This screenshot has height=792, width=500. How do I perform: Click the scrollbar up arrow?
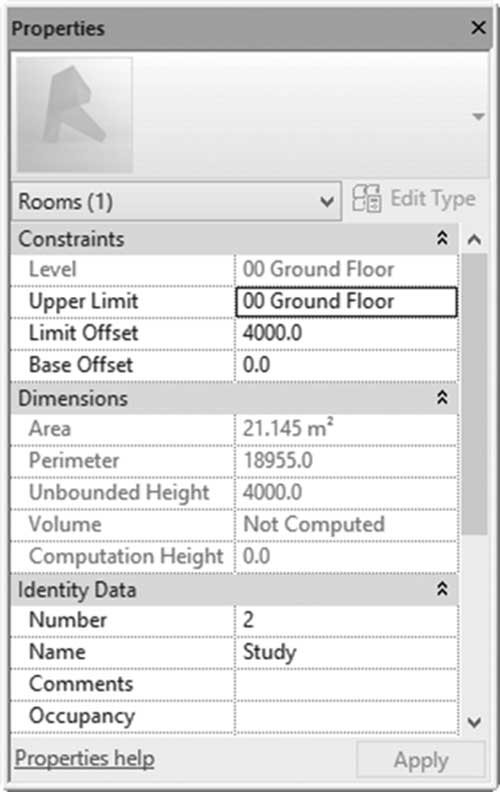point(474,239)
